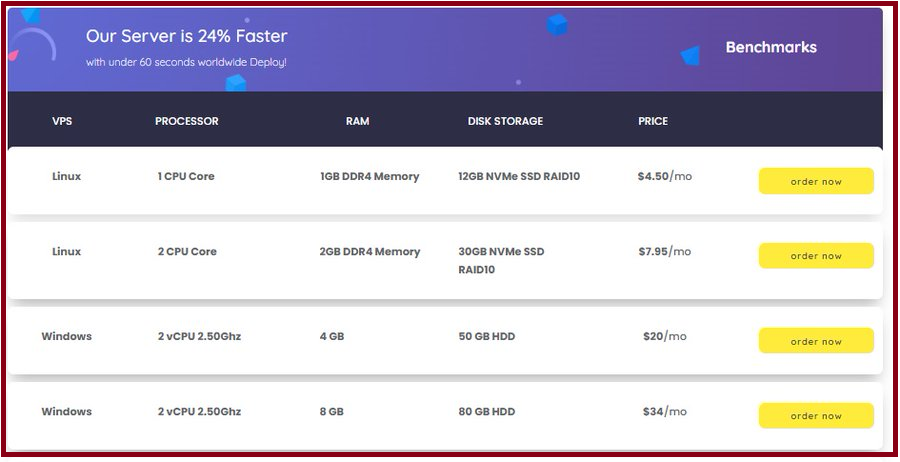Click 'Windows' label in the 4 GB row
This screenshot has height=462, width=900.
[67, 336]
